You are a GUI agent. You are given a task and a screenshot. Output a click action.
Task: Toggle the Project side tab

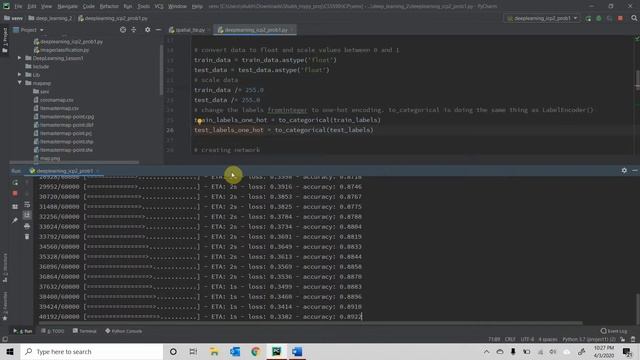5,40
